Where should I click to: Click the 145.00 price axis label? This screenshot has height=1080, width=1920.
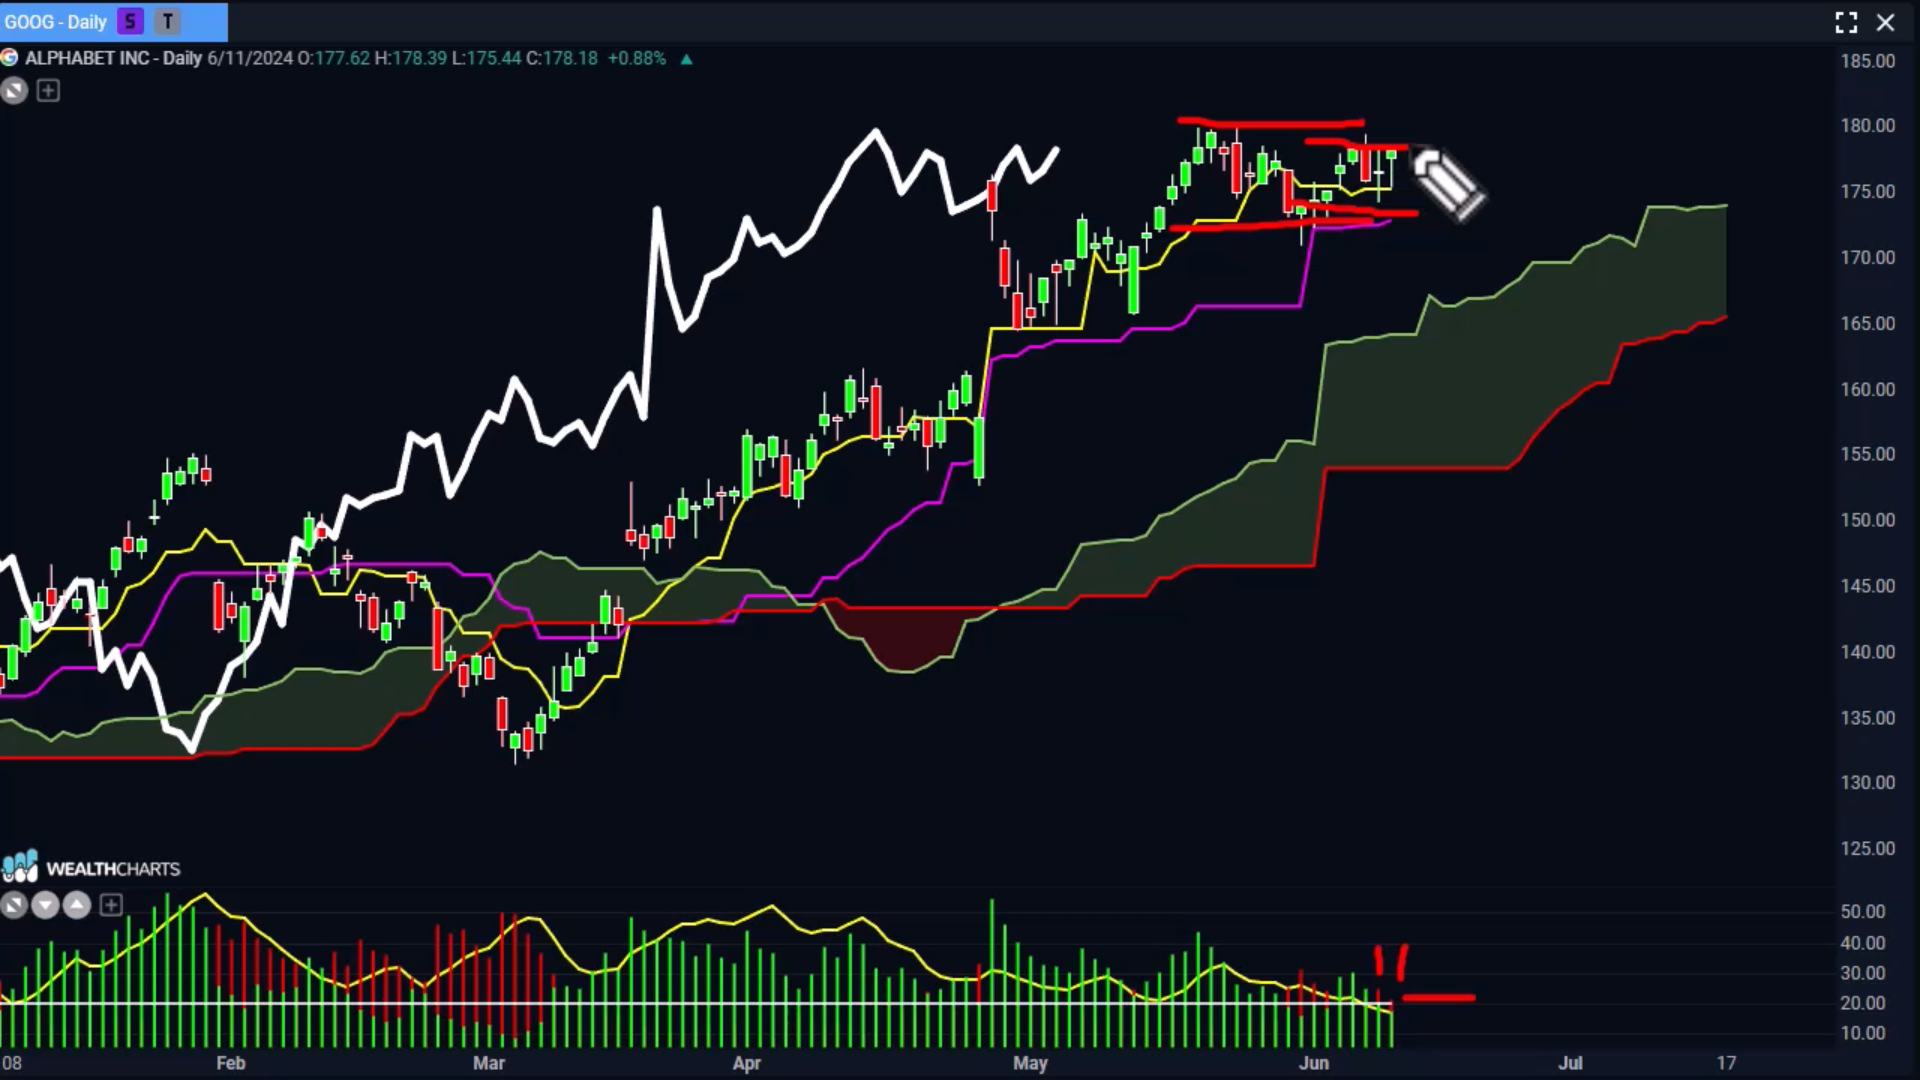(x=1867, y=586)
